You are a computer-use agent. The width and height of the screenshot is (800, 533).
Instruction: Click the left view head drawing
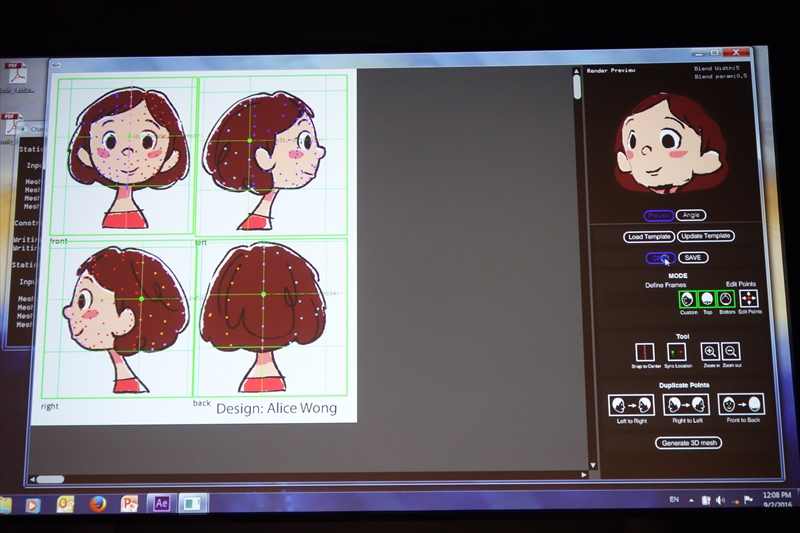click(x=264, y=159)
